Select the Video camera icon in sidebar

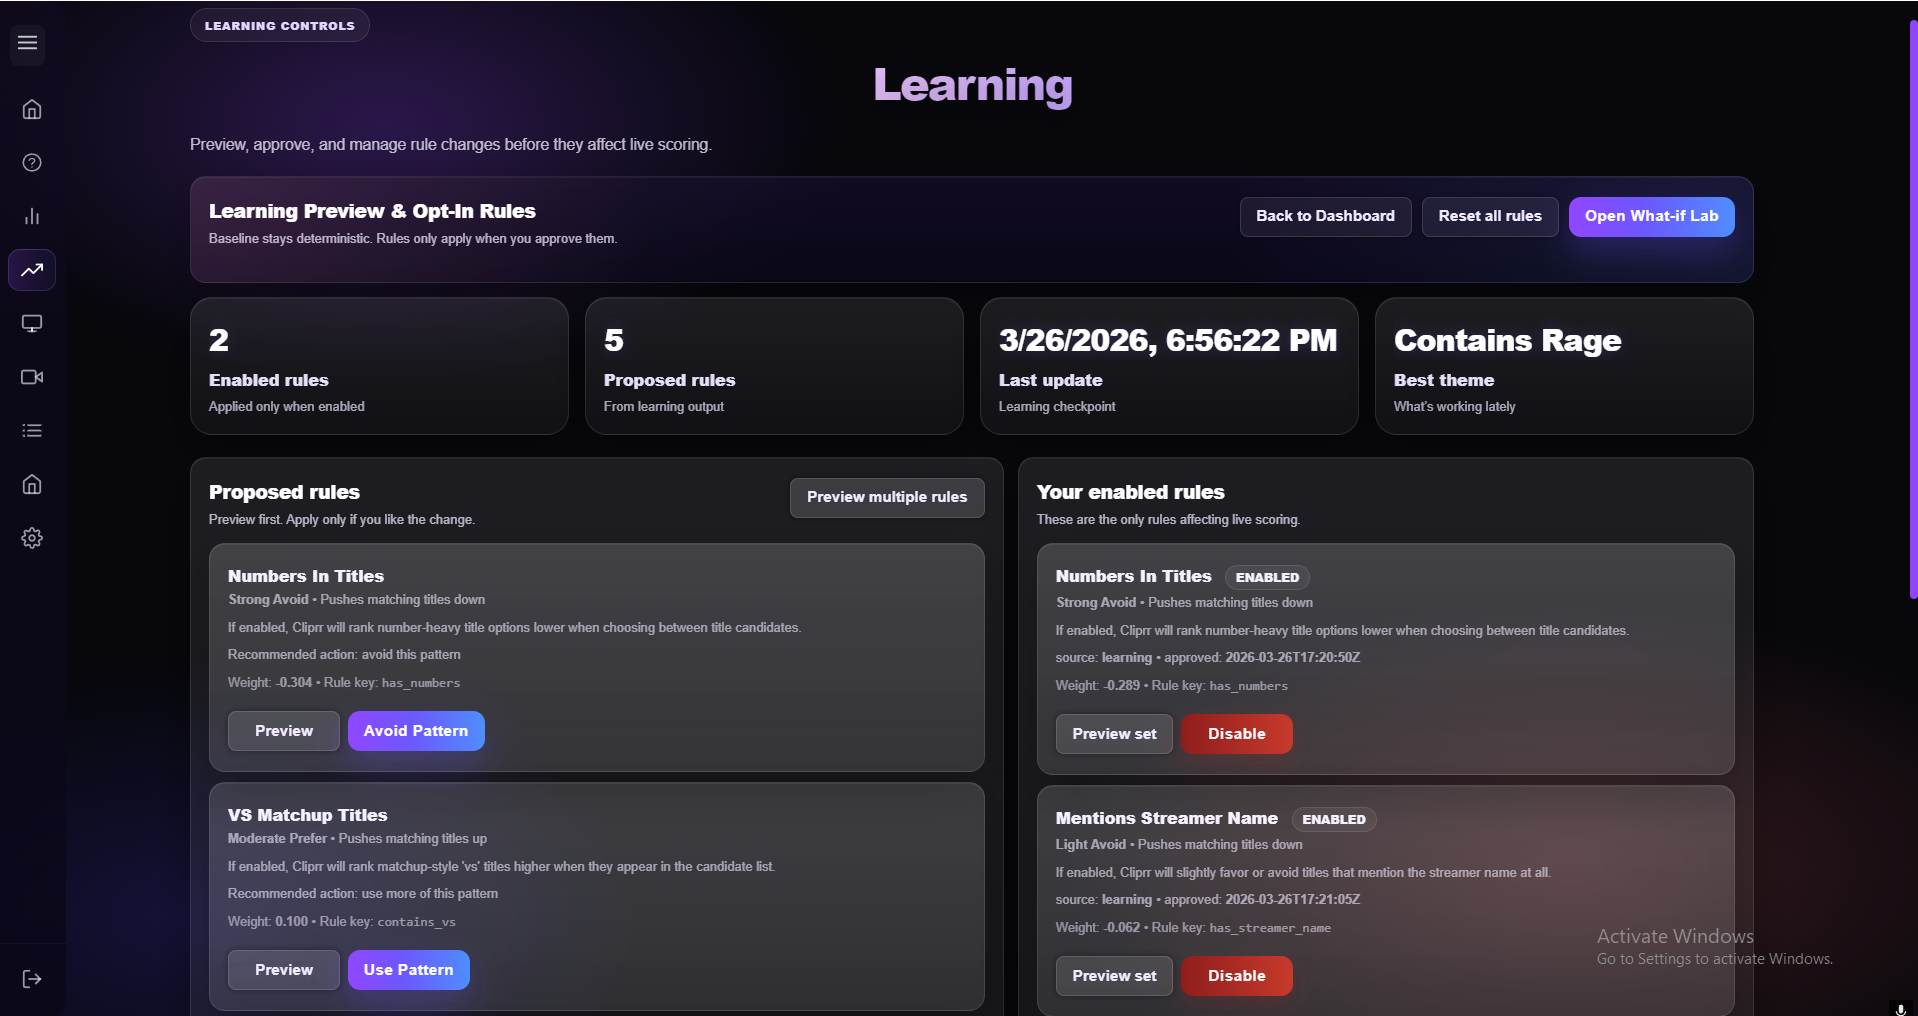coord(31,377)
